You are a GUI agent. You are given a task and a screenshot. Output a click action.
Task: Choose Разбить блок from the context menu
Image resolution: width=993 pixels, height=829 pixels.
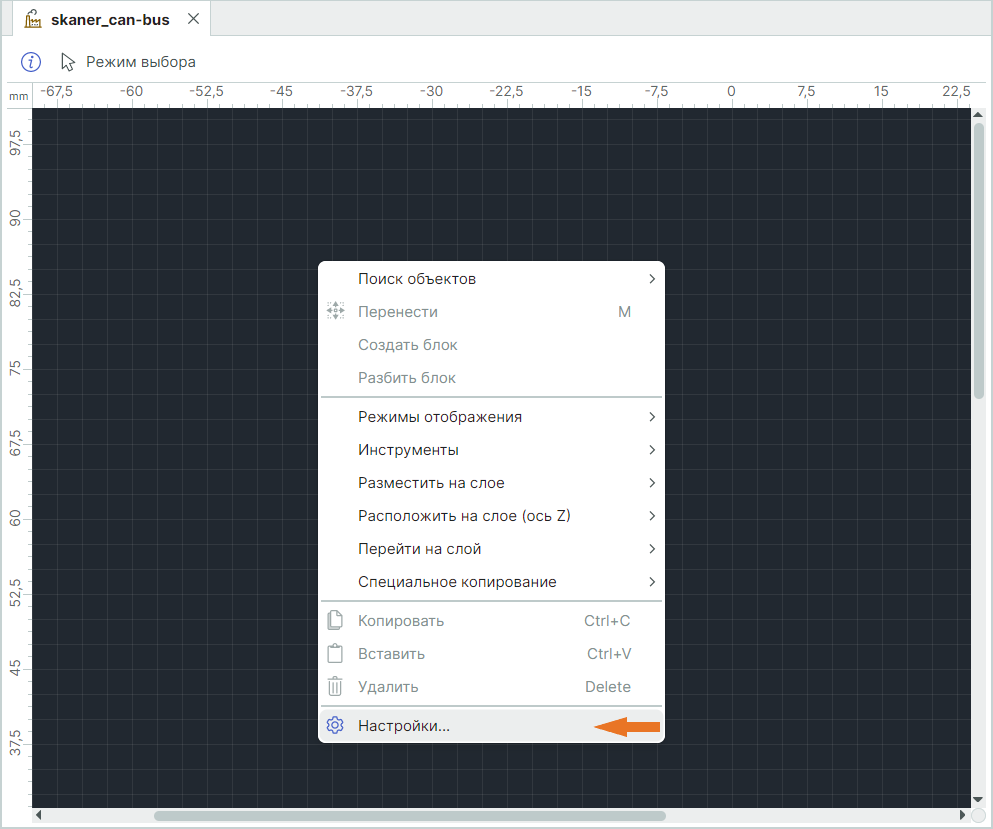491,377
